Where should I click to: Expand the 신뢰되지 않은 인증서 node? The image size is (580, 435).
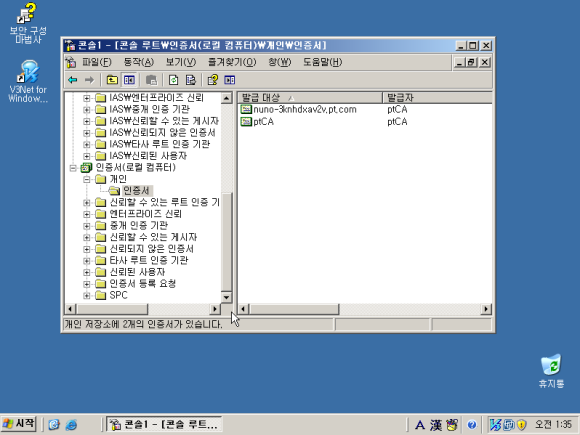(87, 249)
